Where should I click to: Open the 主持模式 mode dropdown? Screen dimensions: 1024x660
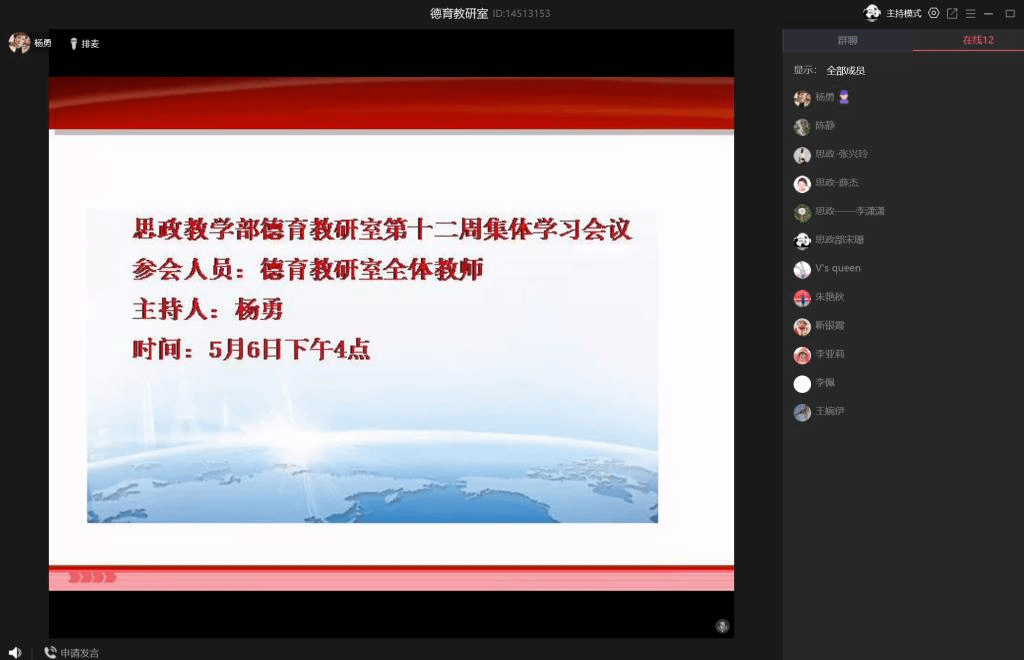(903, 13)
